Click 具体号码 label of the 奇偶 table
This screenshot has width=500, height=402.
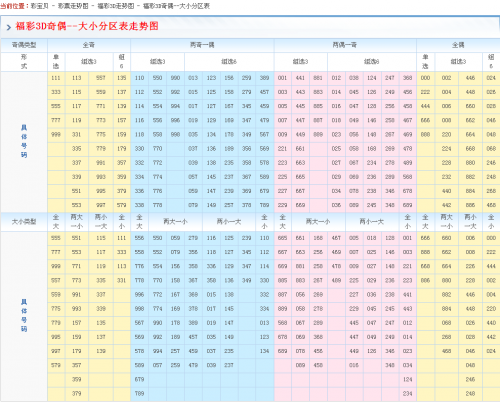24,141
